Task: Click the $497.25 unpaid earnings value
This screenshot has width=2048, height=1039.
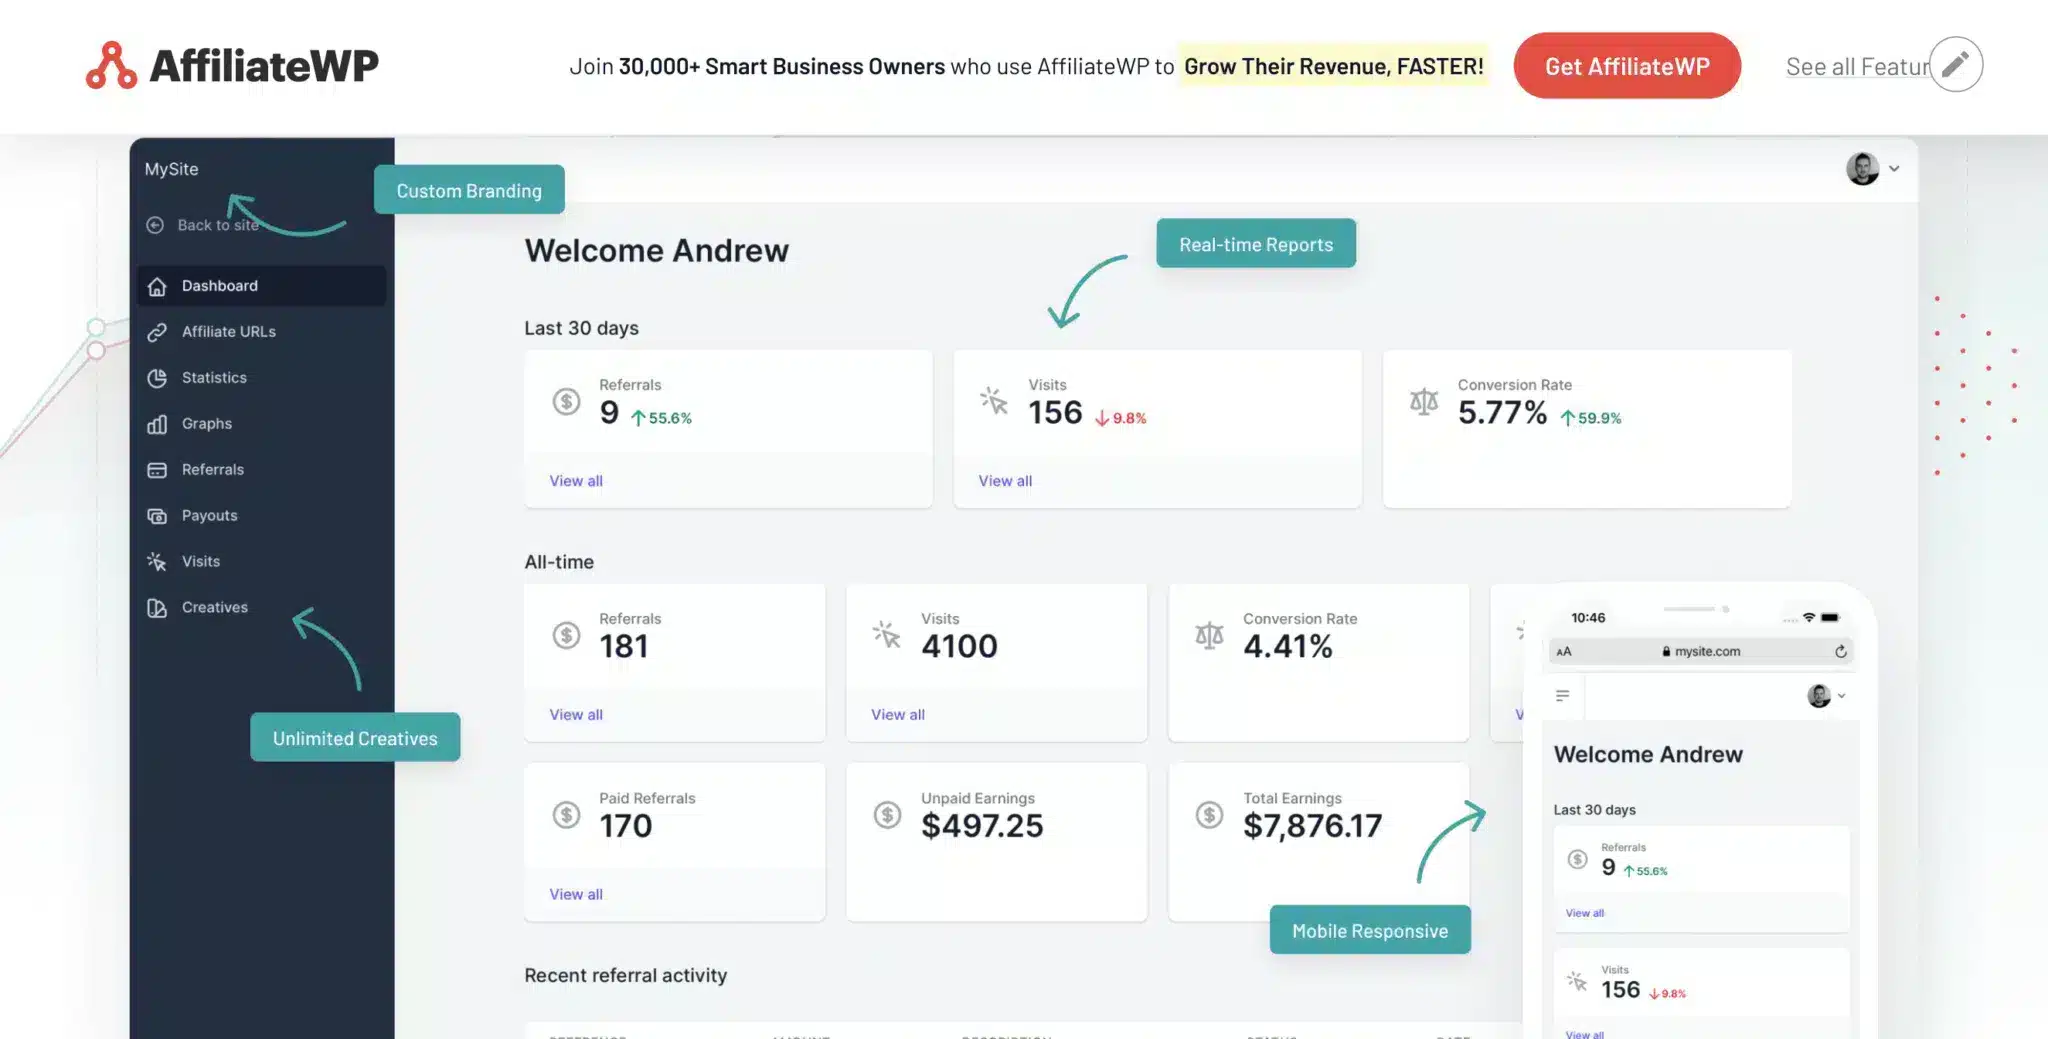Action: [982, 826]
